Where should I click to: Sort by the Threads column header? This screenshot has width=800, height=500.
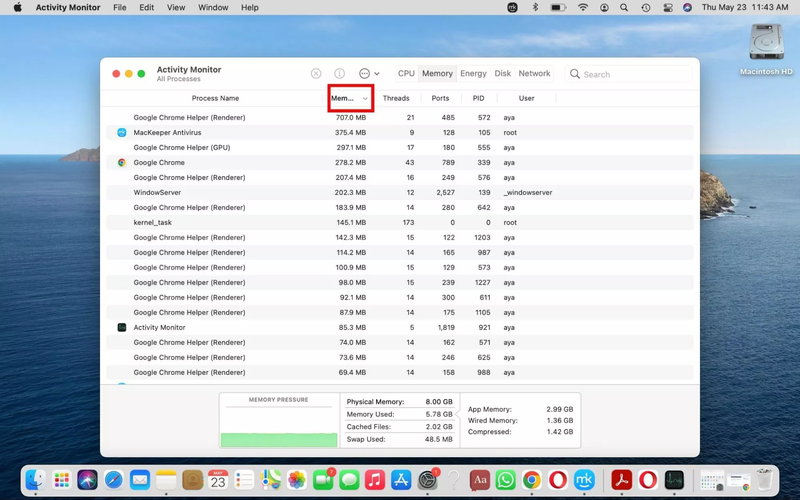(396, 98)
